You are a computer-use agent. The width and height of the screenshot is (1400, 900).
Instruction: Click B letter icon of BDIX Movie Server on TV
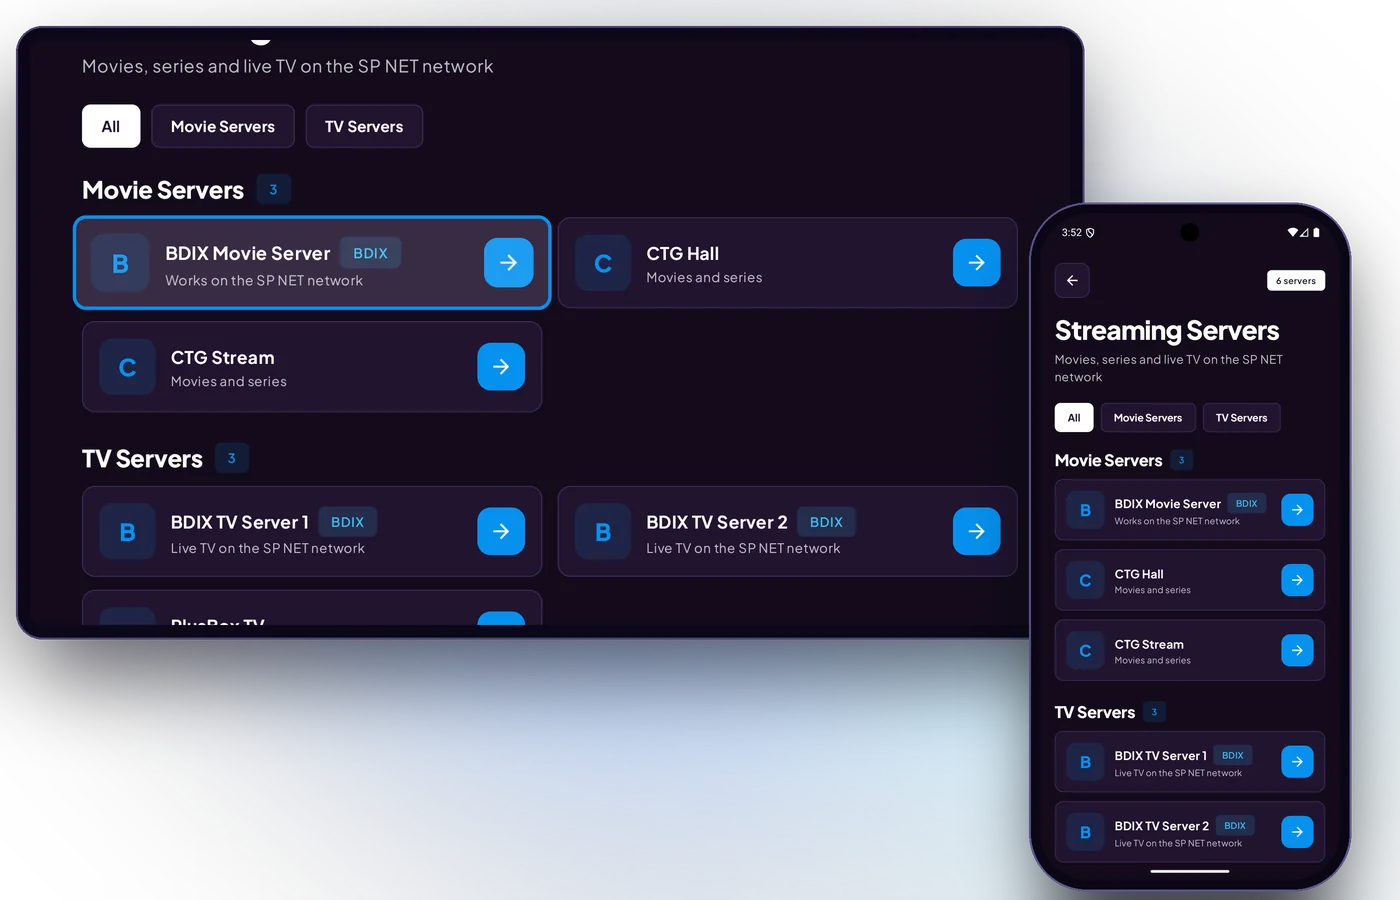(x=120, y=263)
